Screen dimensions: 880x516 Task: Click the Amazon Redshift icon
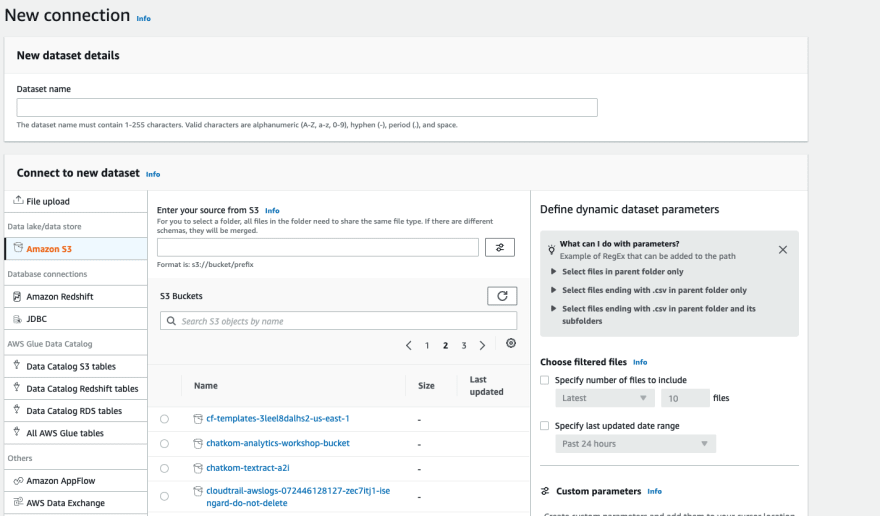pos(17,296)
